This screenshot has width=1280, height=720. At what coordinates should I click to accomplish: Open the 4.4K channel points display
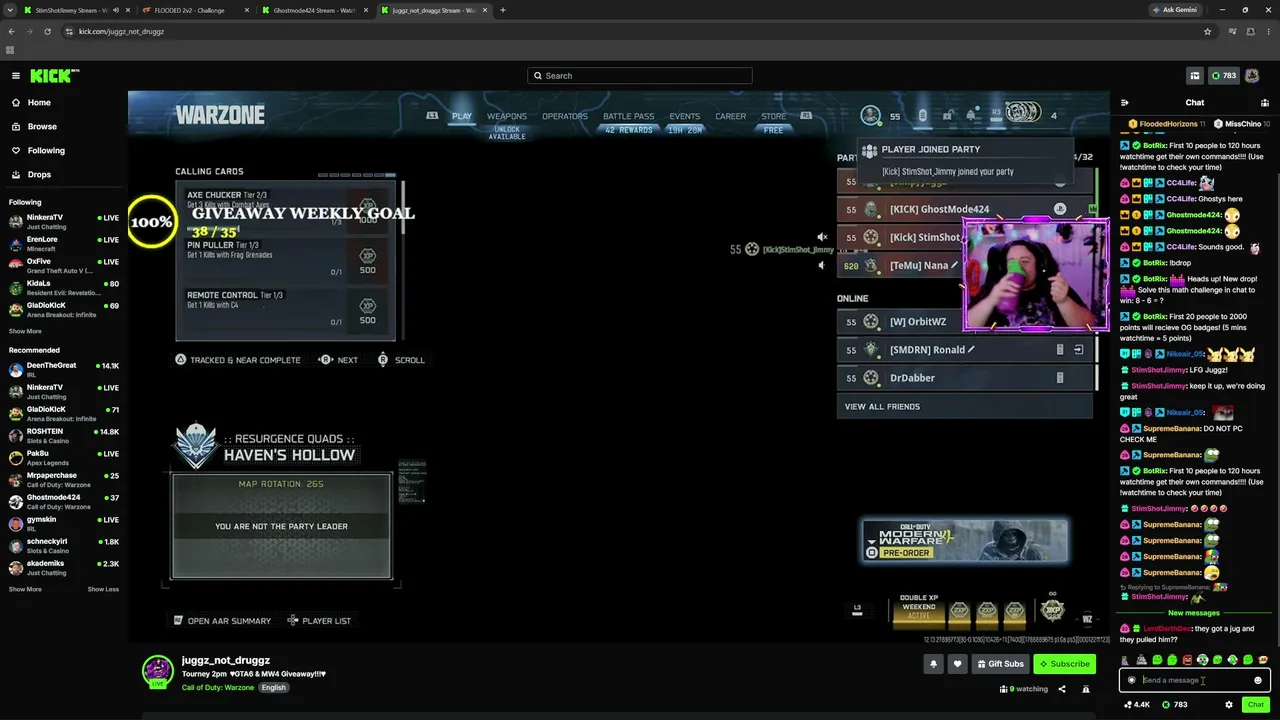point(1137,705)
